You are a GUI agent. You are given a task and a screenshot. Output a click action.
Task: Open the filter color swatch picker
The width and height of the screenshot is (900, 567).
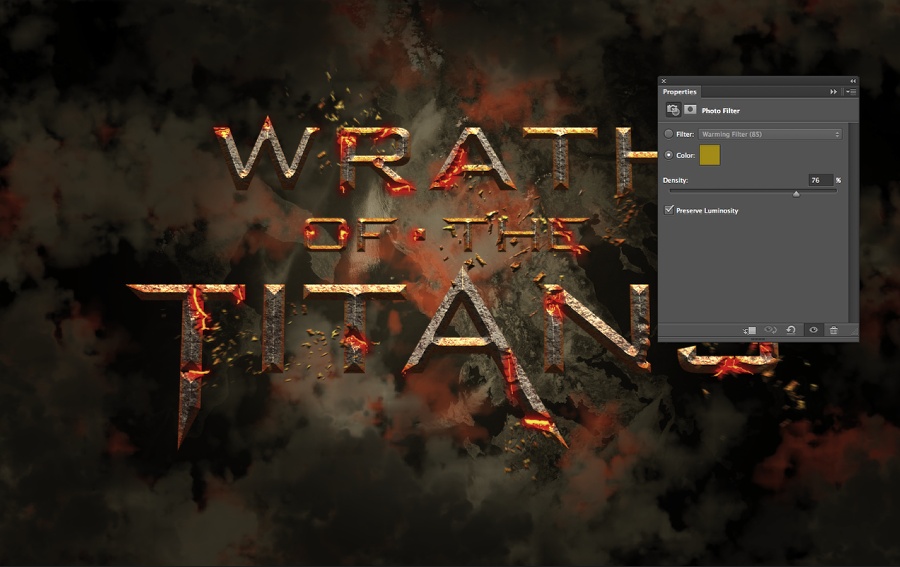(x=709, y=155)
